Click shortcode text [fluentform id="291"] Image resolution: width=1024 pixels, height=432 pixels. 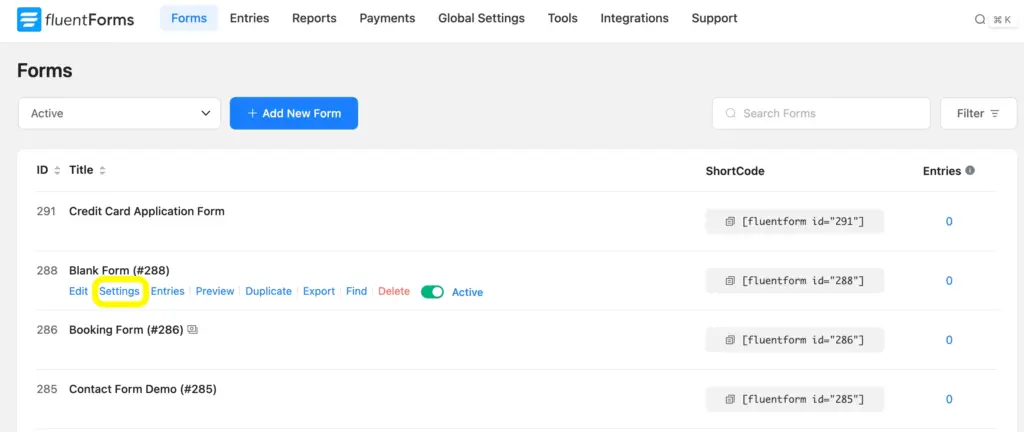pyautogui.click(x=803, y=222)
